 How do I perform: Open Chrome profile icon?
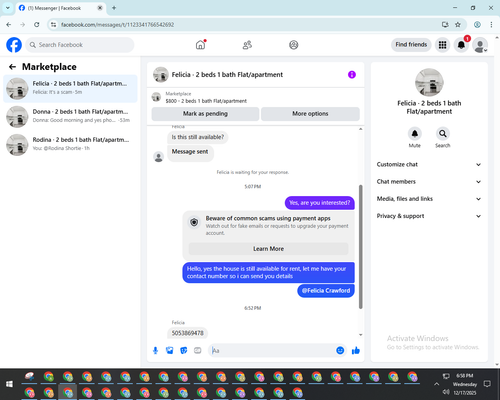click(477, 25)
